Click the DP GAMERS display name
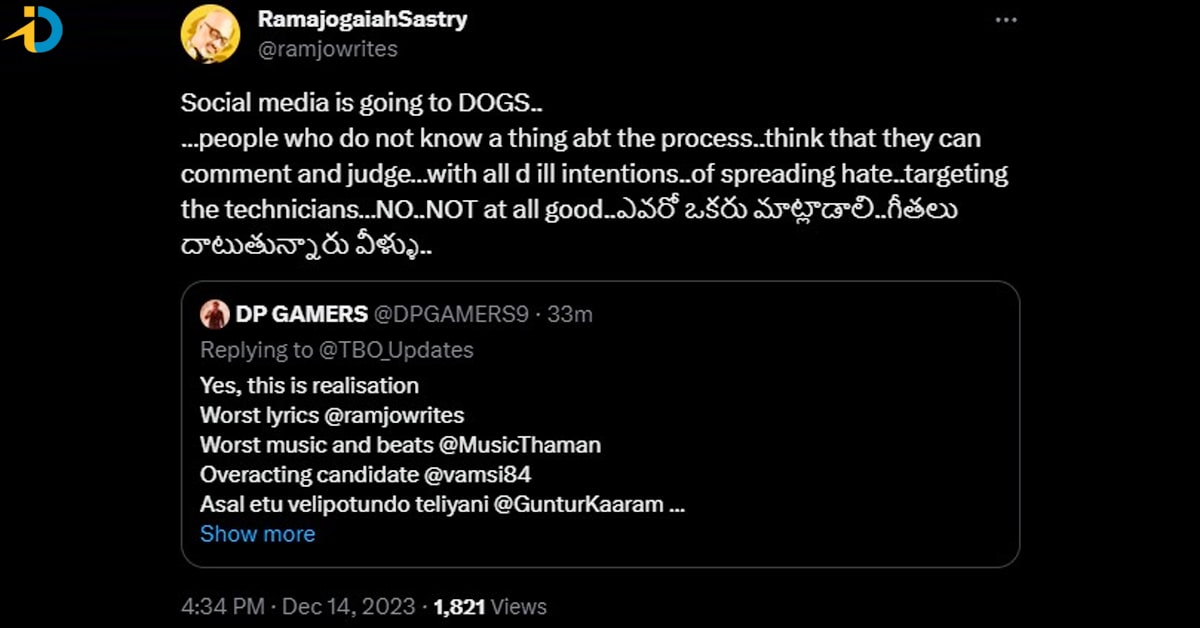Viewport: 1200px width, 628px height. click(x=300, y=313)
